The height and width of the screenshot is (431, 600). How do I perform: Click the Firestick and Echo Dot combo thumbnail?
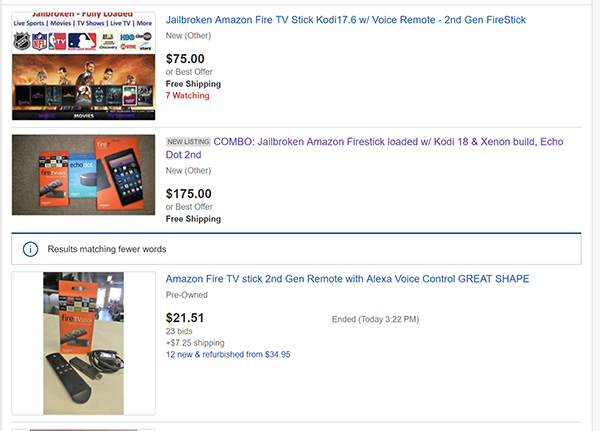tap(83, 175)
